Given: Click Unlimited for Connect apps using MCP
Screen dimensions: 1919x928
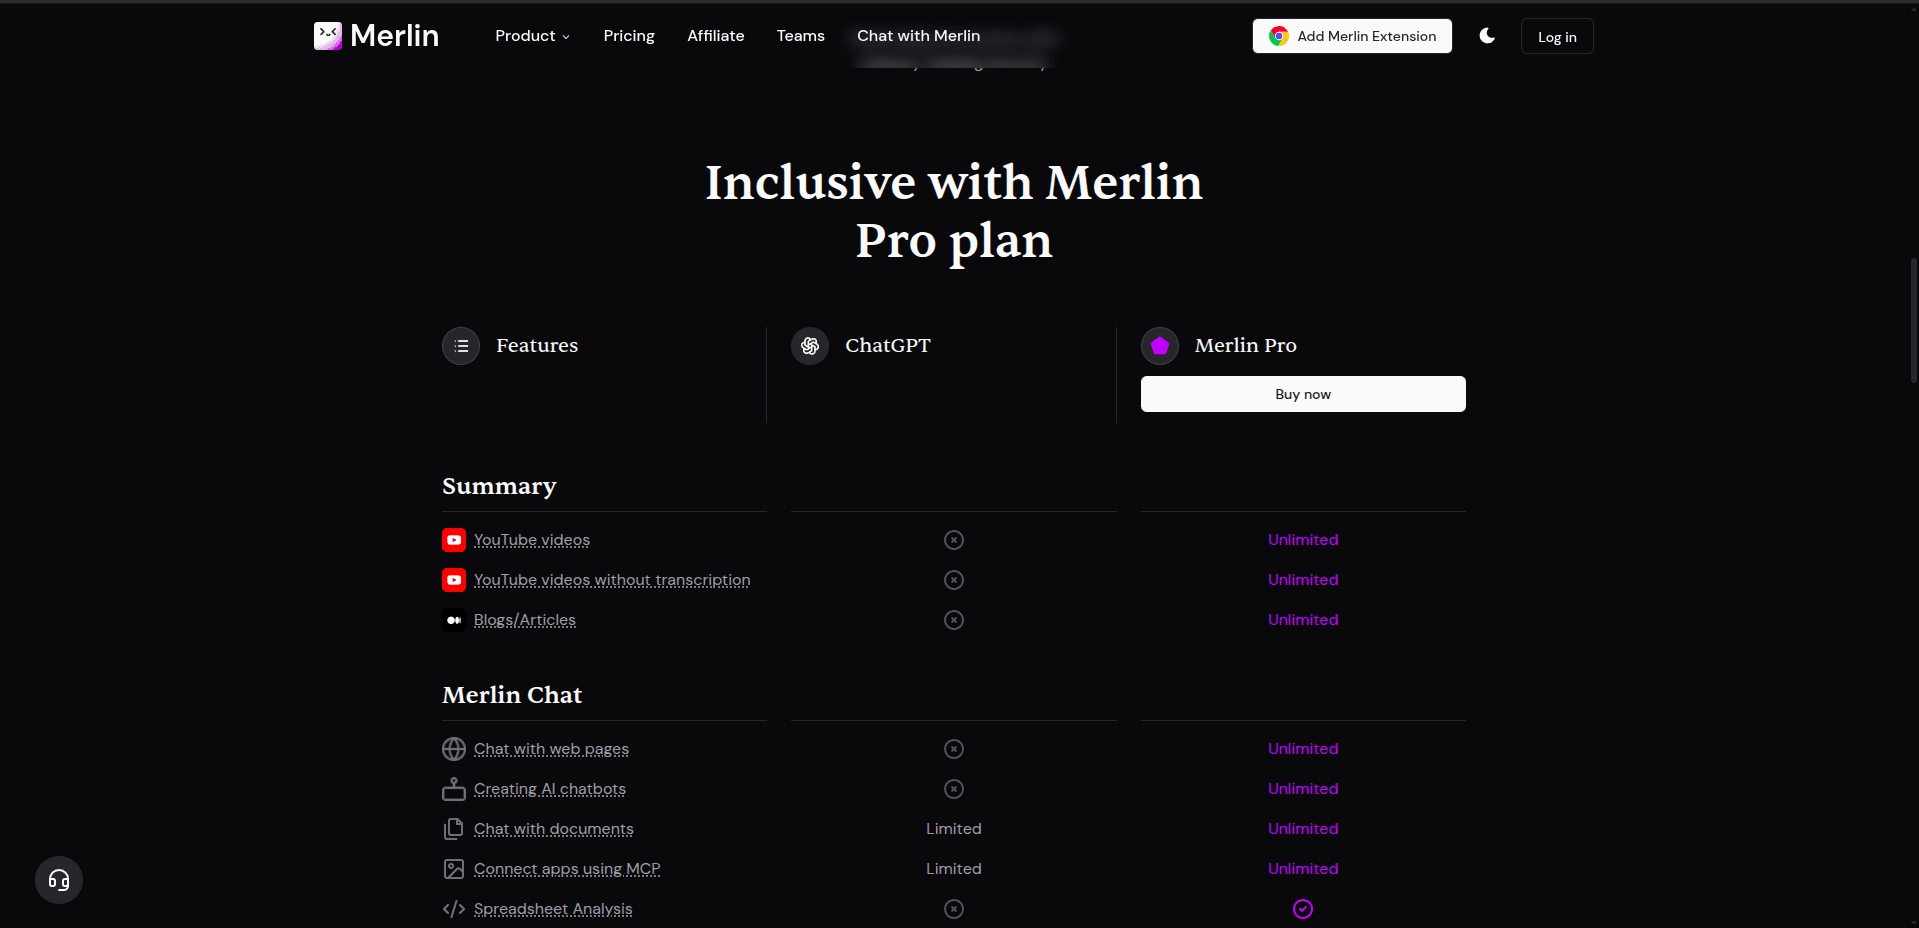Looking at the screenshot, I should pos(1303,869).
